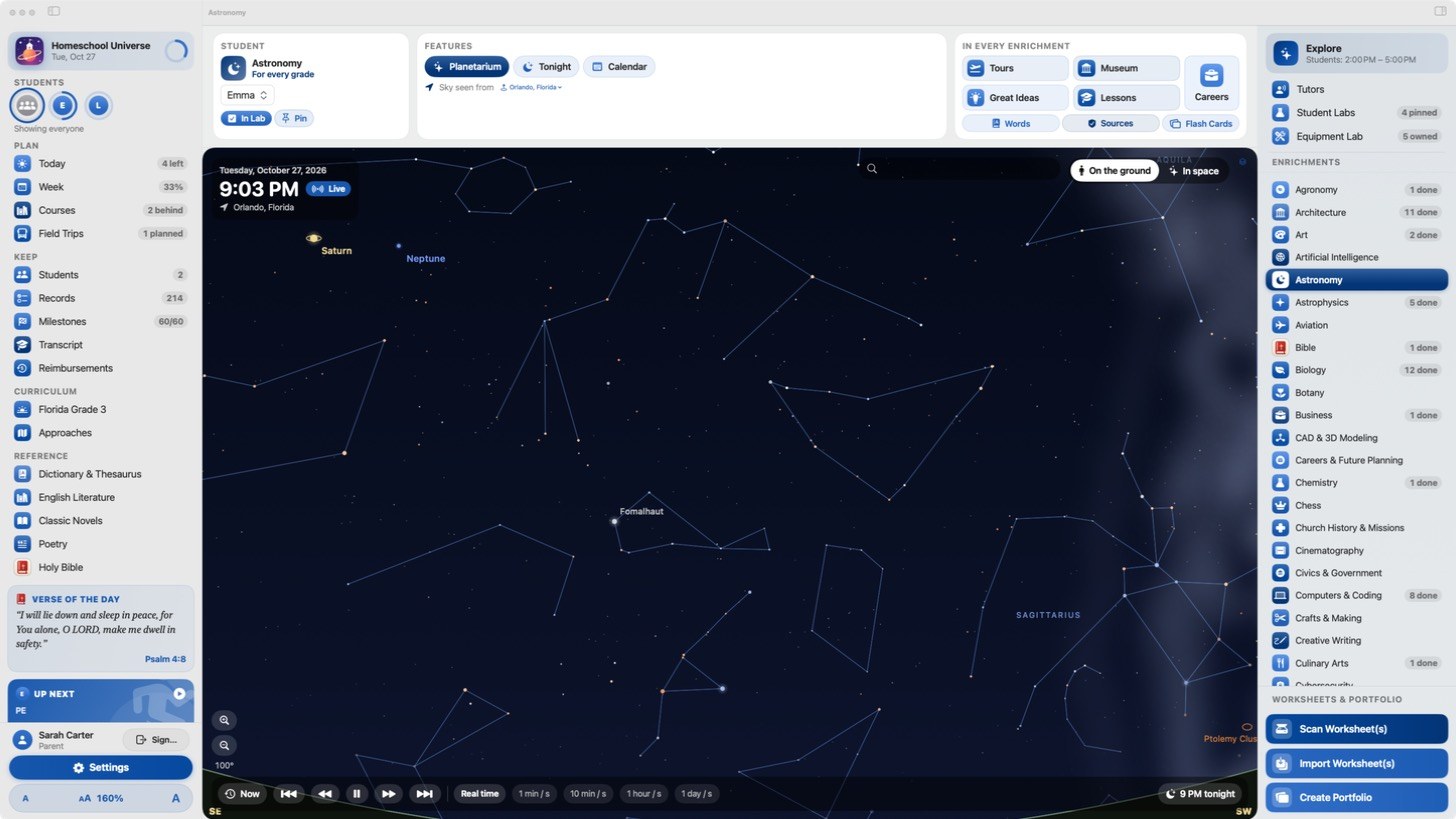Change the Orlando, Florida sky location dropdown

coord(531,88)
